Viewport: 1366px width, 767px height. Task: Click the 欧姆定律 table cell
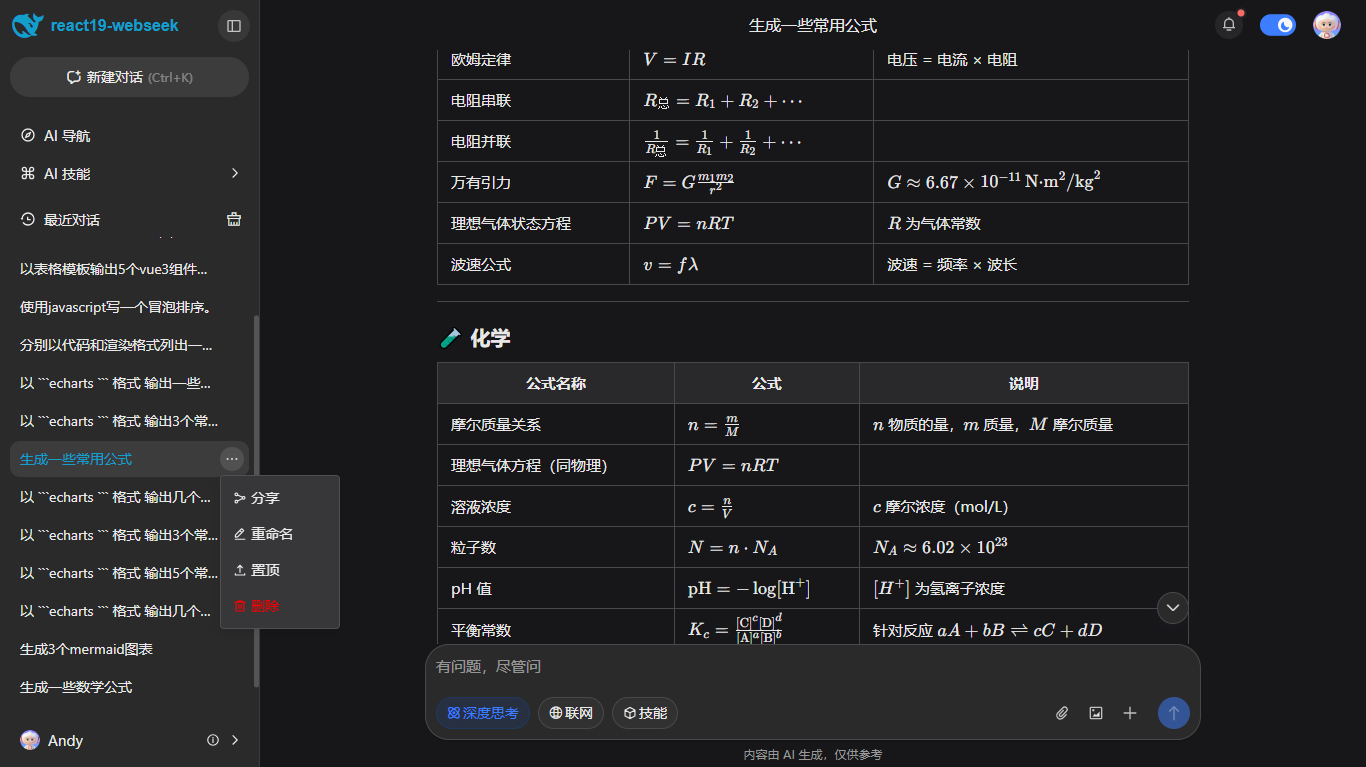tap(533, 60)
